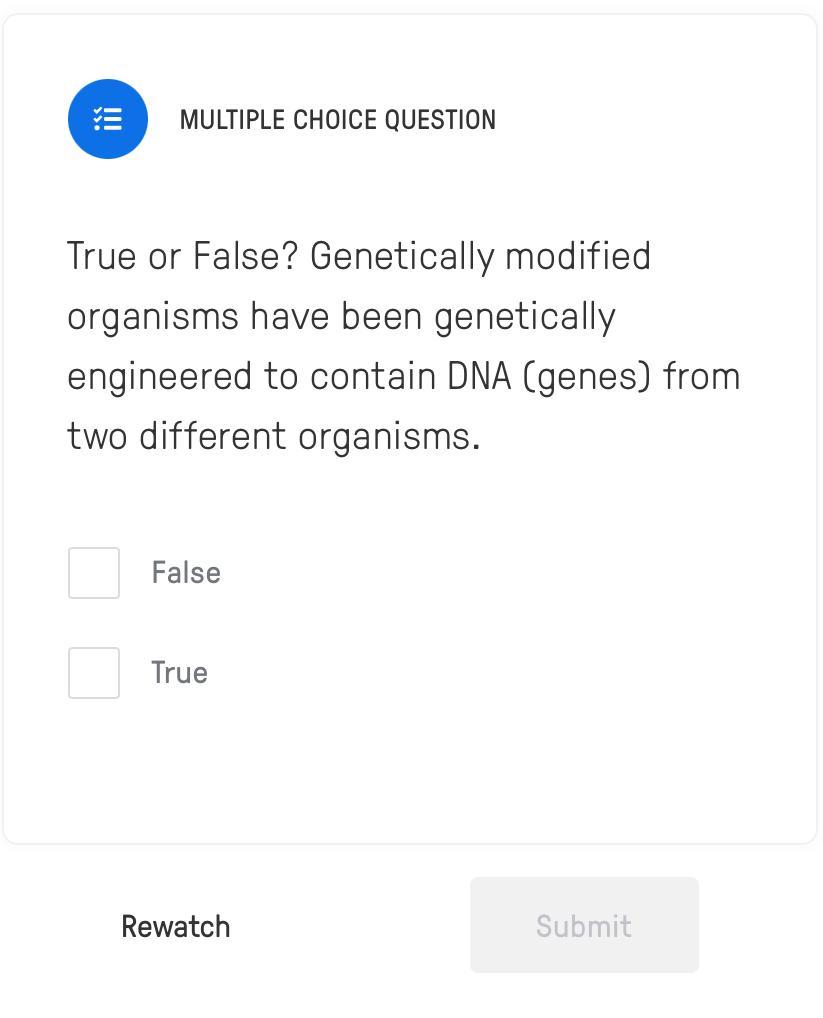Click the word "two" in the question
The image size is (823, 1018).
pyautogui.click(x=97, y=437)
